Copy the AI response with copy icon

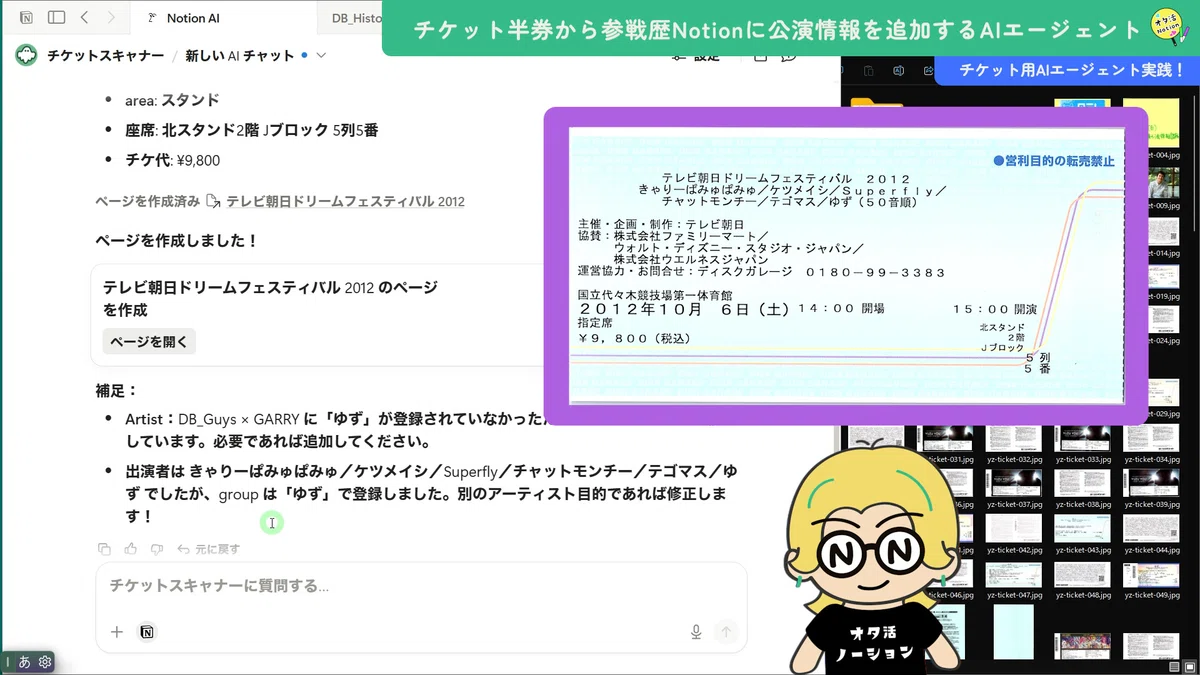click(104, 548)
